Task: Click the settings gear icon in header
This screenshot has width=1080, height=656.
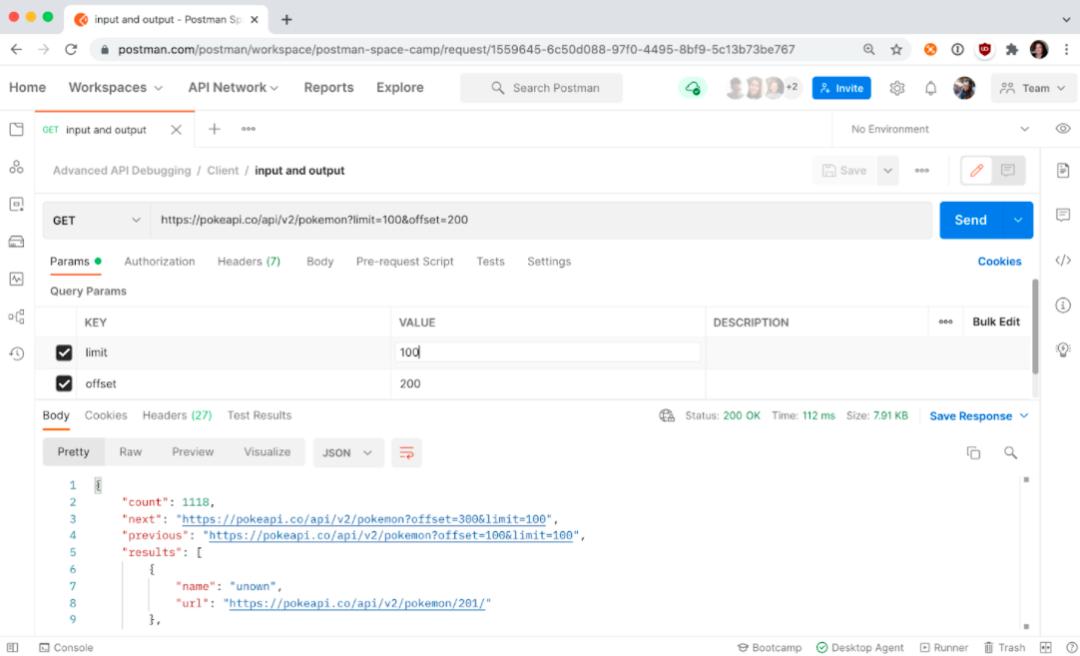Action: pyautogui.click(x=897, y=88)
